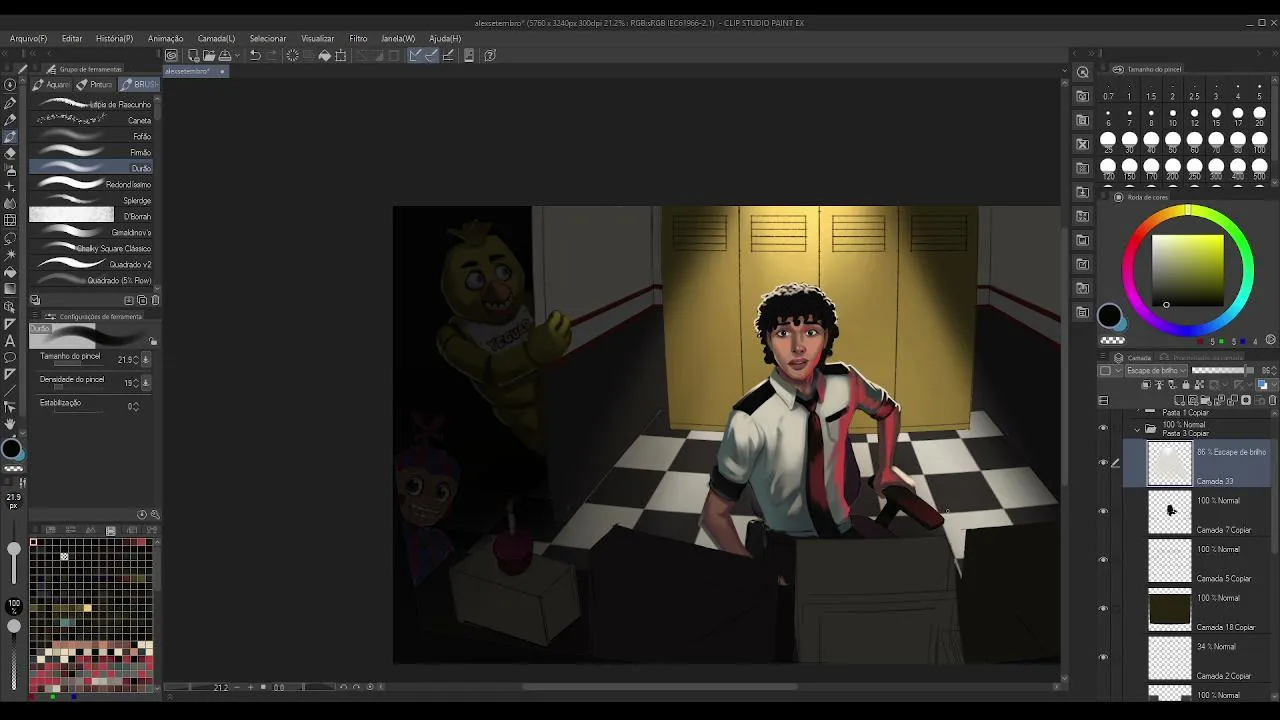Open the blending mode dropdown Escape de brilho
This screenshot has height=720, width=1280.
tap(1155, 371)
